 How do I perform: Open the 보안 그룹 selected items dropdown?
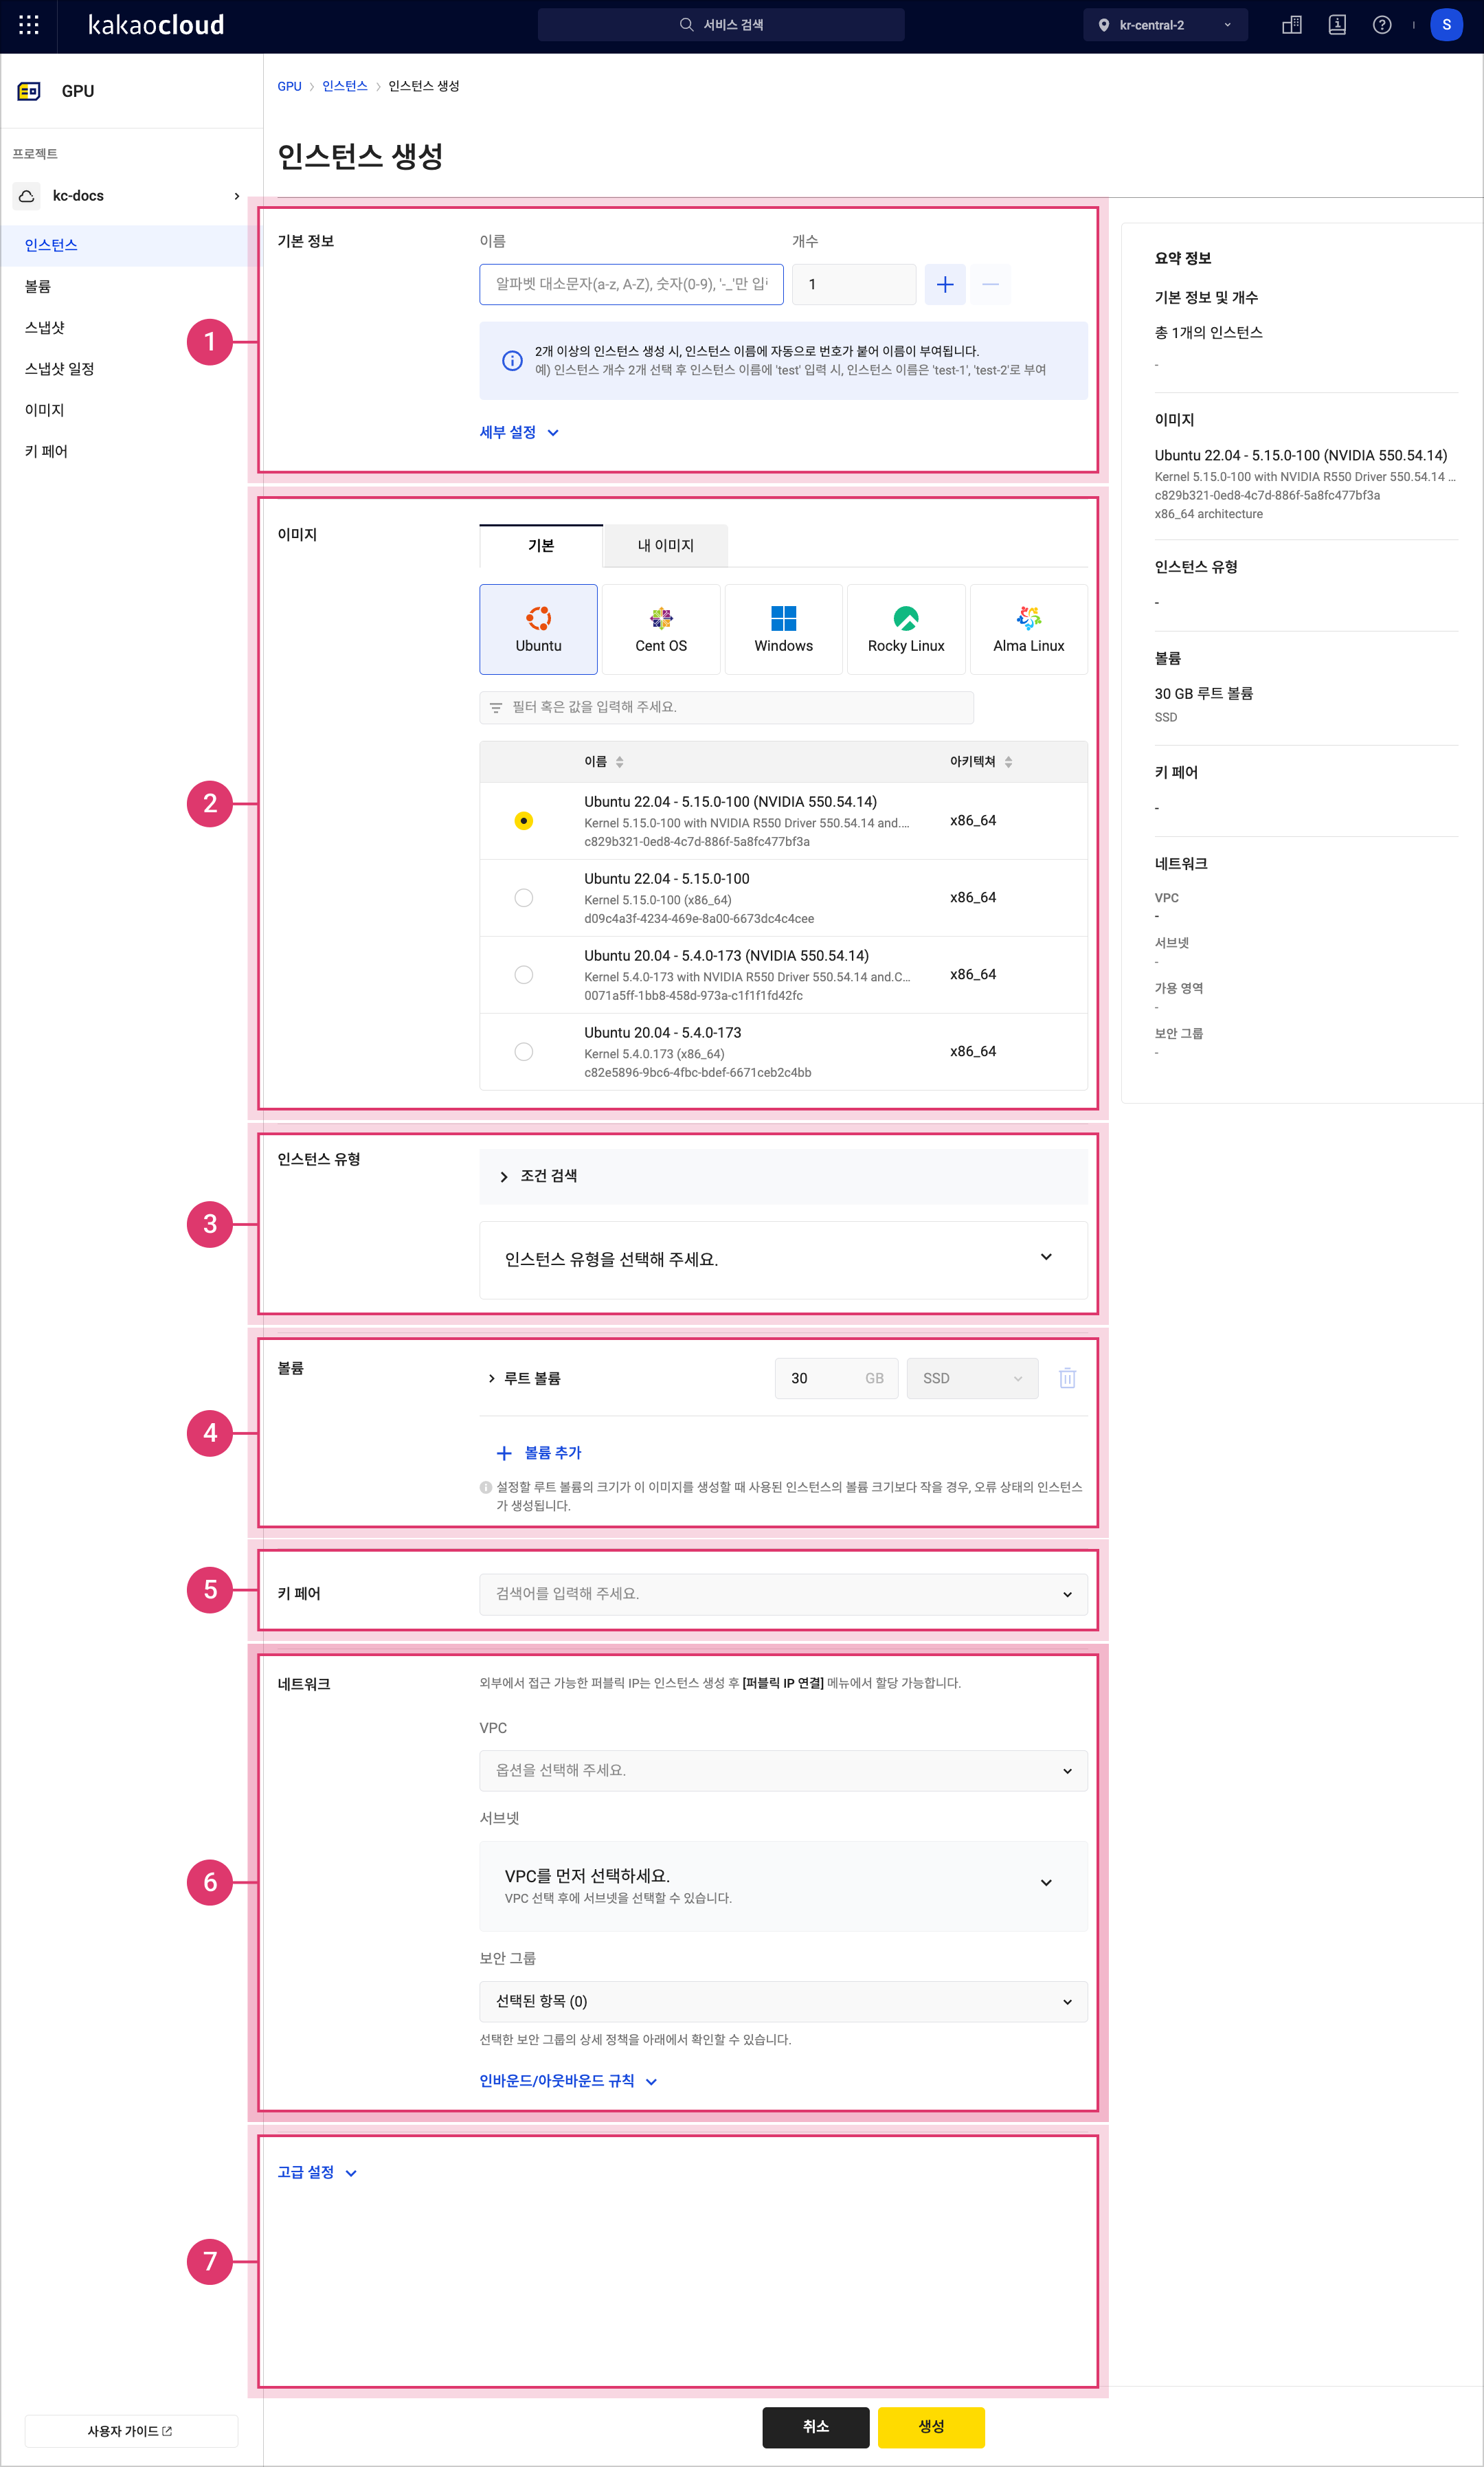pos(783,2001)
